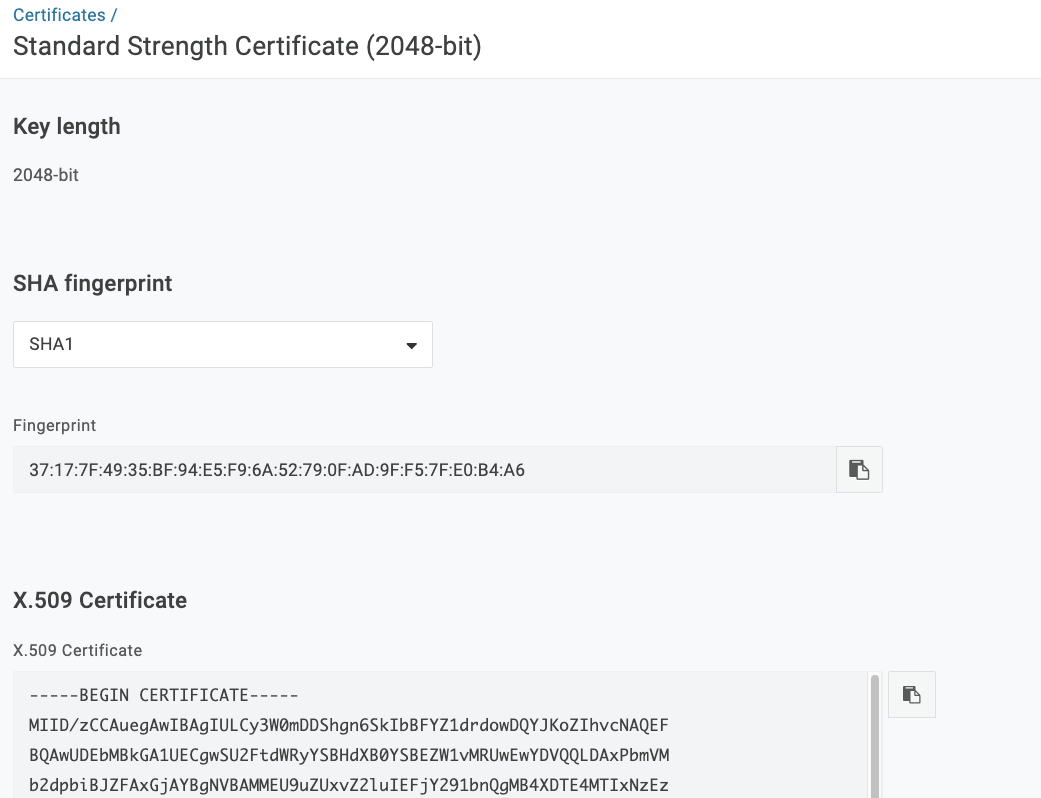
Task: Click inside the Fingerprint value field
Action: [x=424, y=469]
